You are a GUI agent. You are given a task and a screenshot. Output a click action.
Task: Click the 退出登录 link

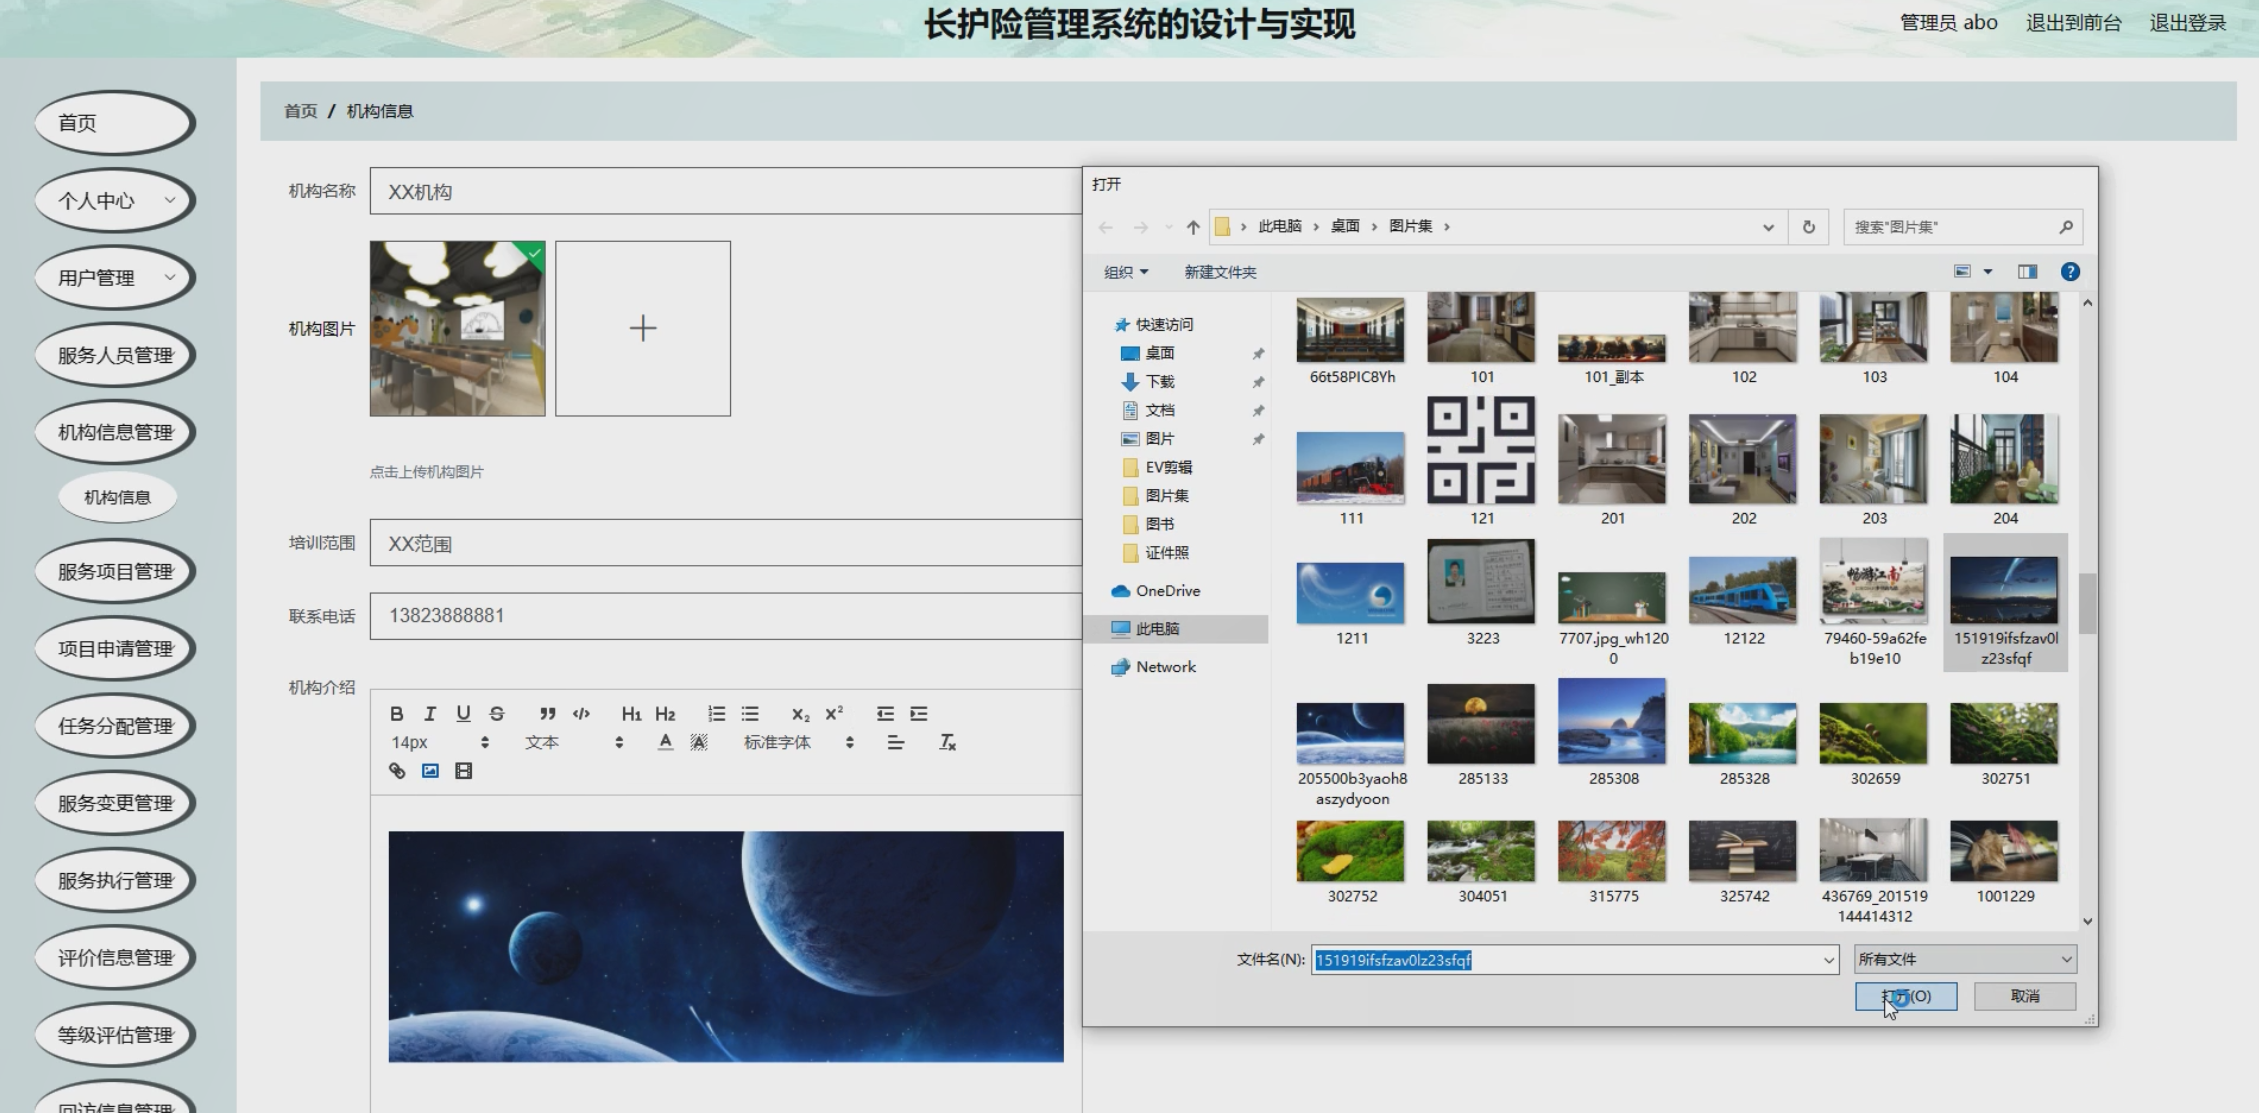[2187, 23]
